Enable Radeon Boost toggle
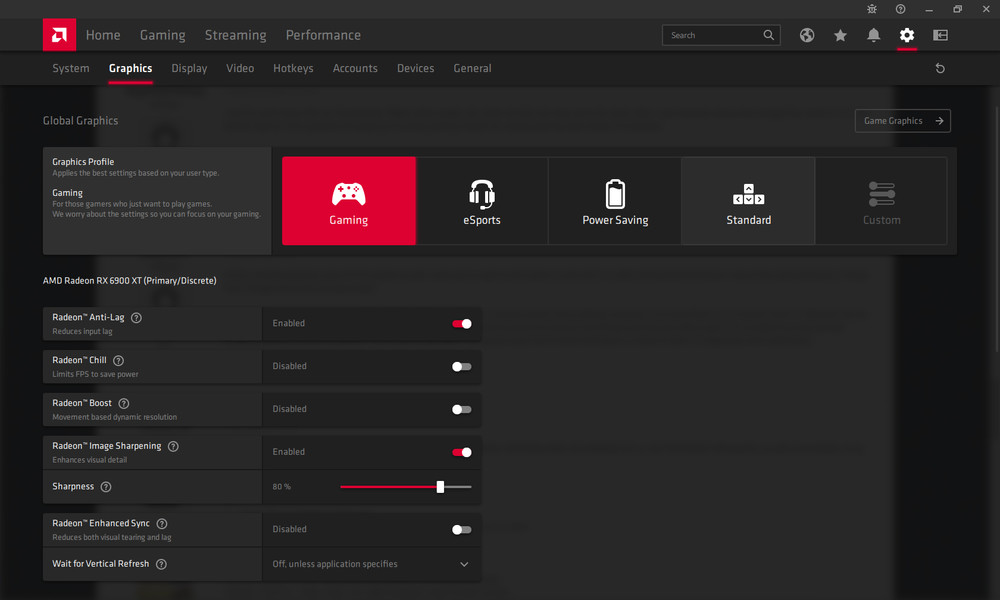This screenshot has height=600, width=1000. [461, 409]
